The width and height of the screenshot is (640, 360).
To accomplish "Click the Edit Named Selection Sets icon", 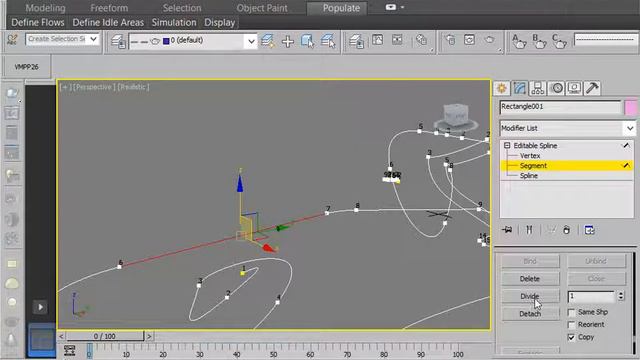I will pyautogui.click(x=12, y=40).
